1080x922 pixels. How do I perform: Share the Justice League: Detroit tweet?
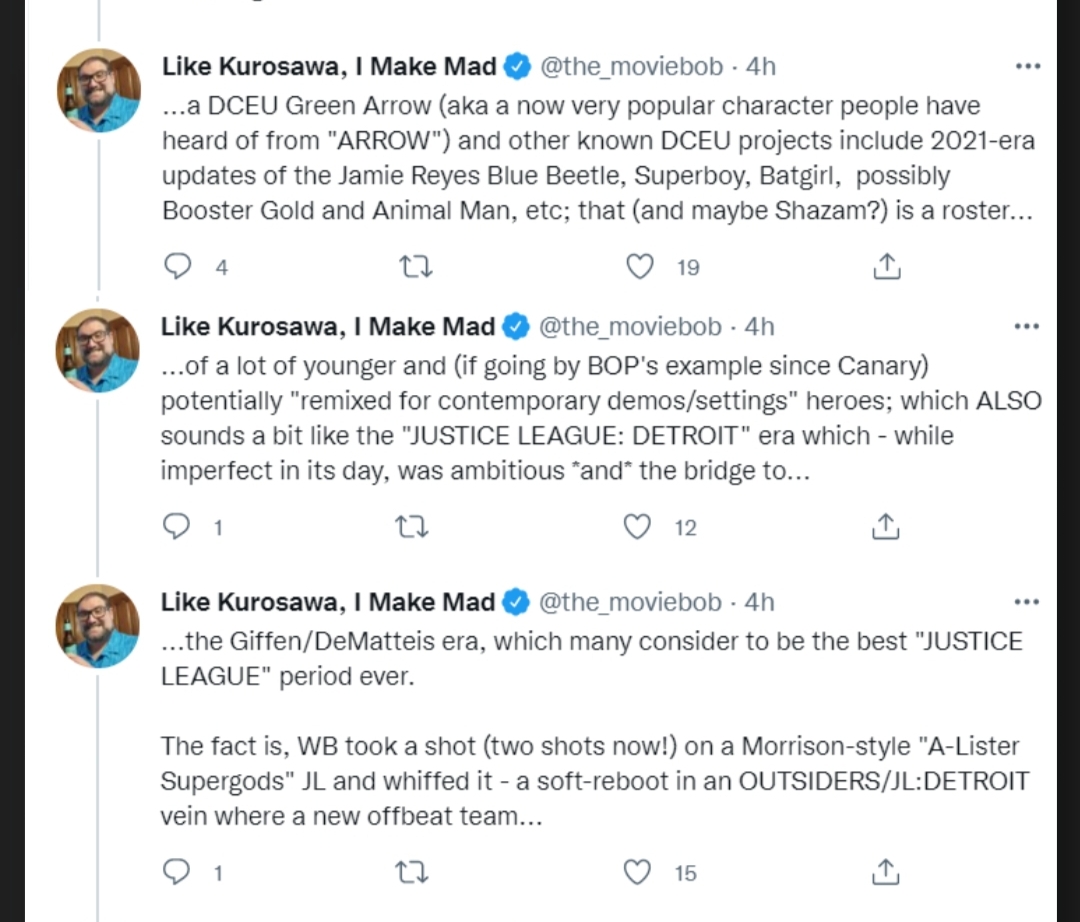(x=887, y=527)
